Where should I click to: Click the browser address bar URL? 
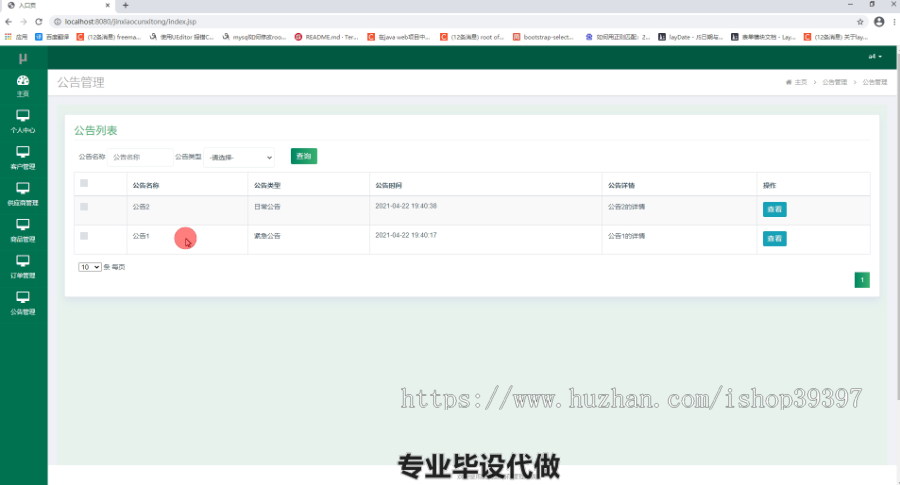[130, 22]
